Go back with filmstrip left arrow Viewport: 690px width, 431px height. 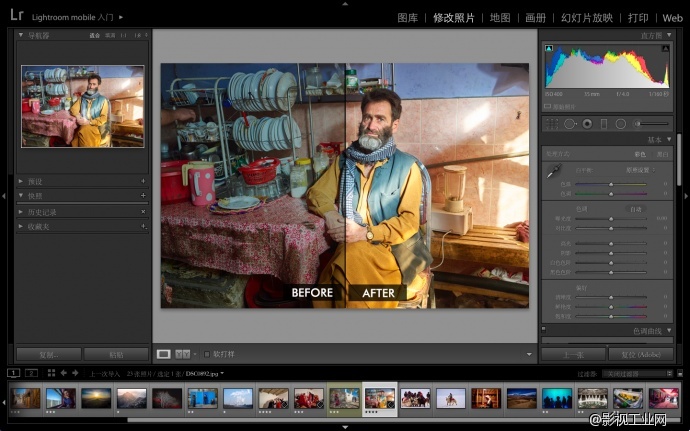point(63,373)
